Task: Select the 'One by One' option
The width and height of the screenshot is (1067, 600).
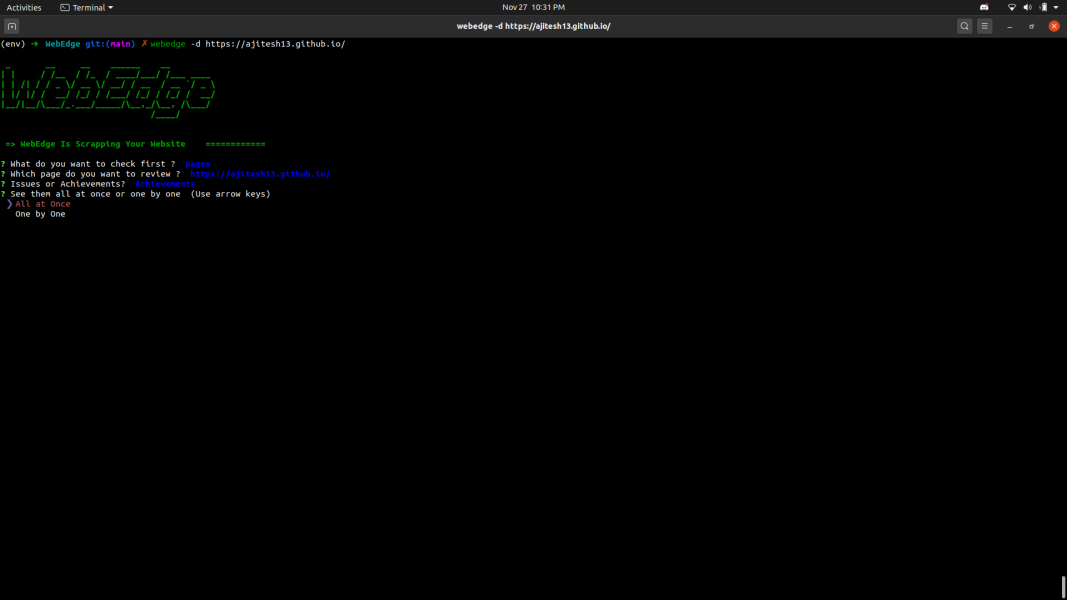Action: 40,214
